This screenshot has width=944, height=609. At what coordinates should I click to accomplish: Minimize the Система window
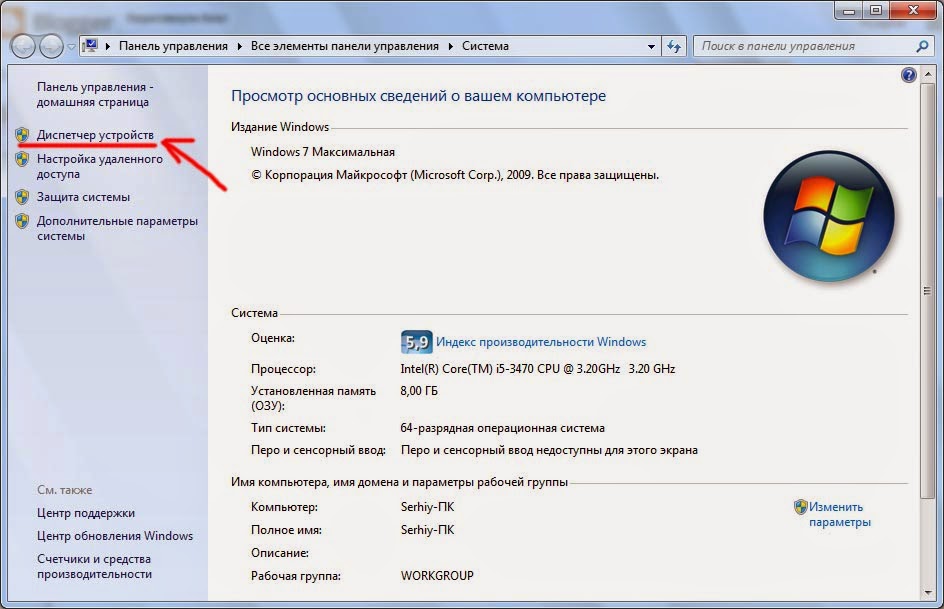[849, 10]
